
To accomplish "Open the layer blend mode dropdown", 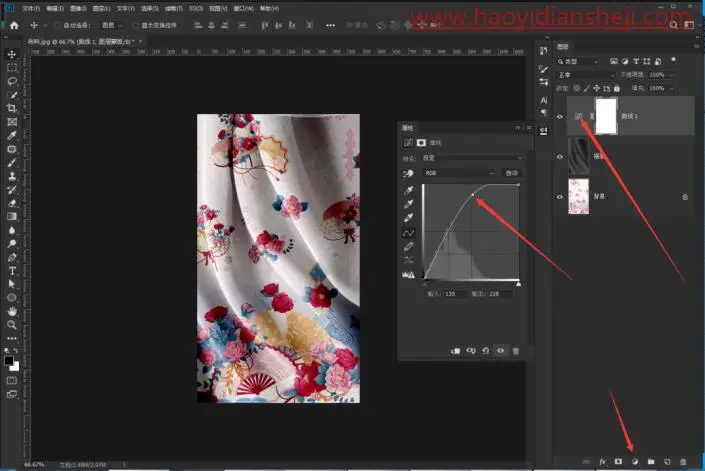I will [x=586, y=75].
